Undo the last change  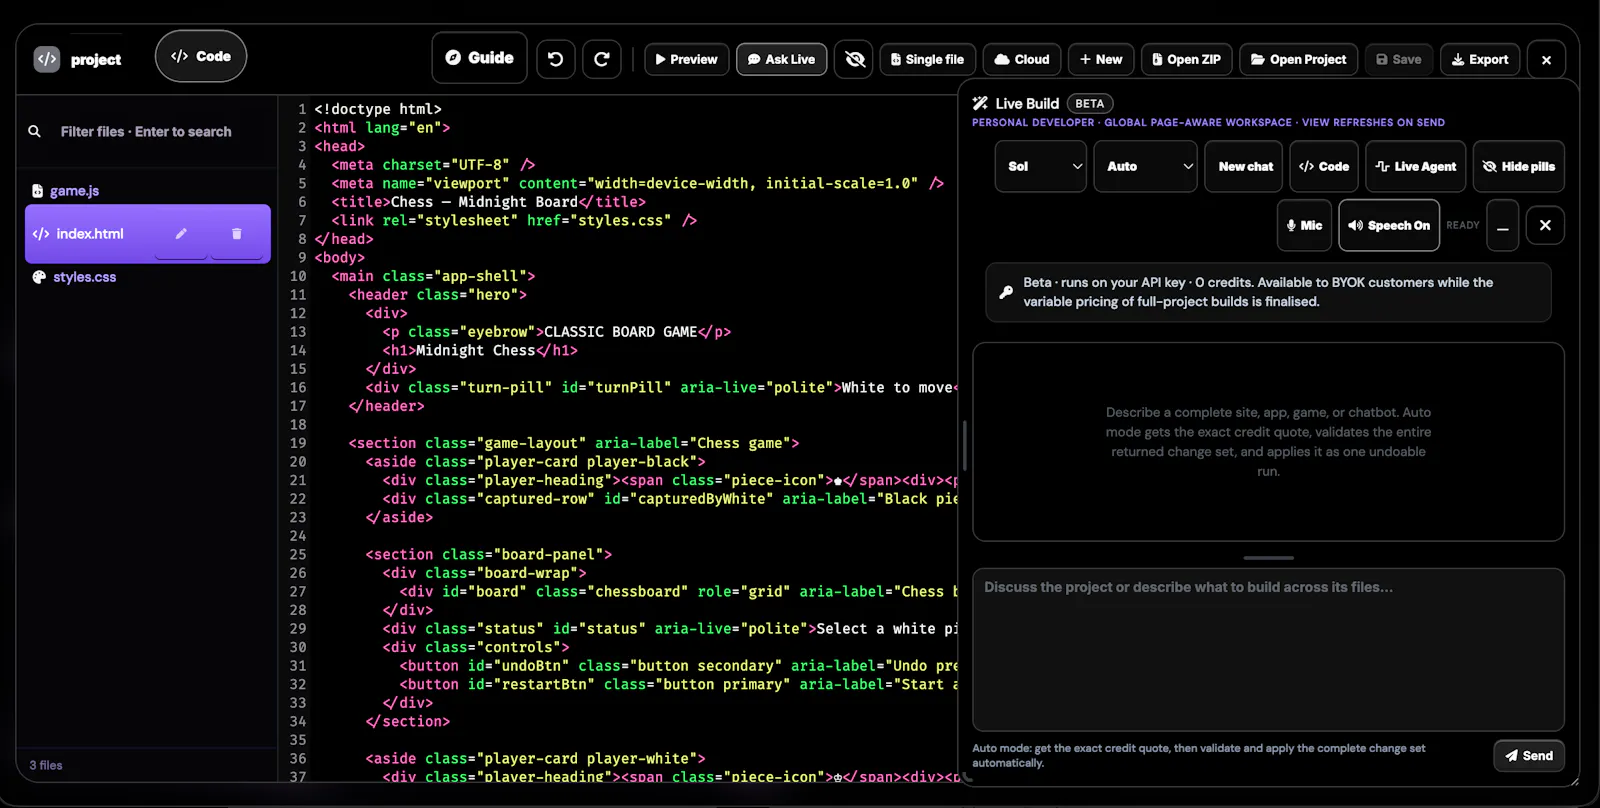556,59
